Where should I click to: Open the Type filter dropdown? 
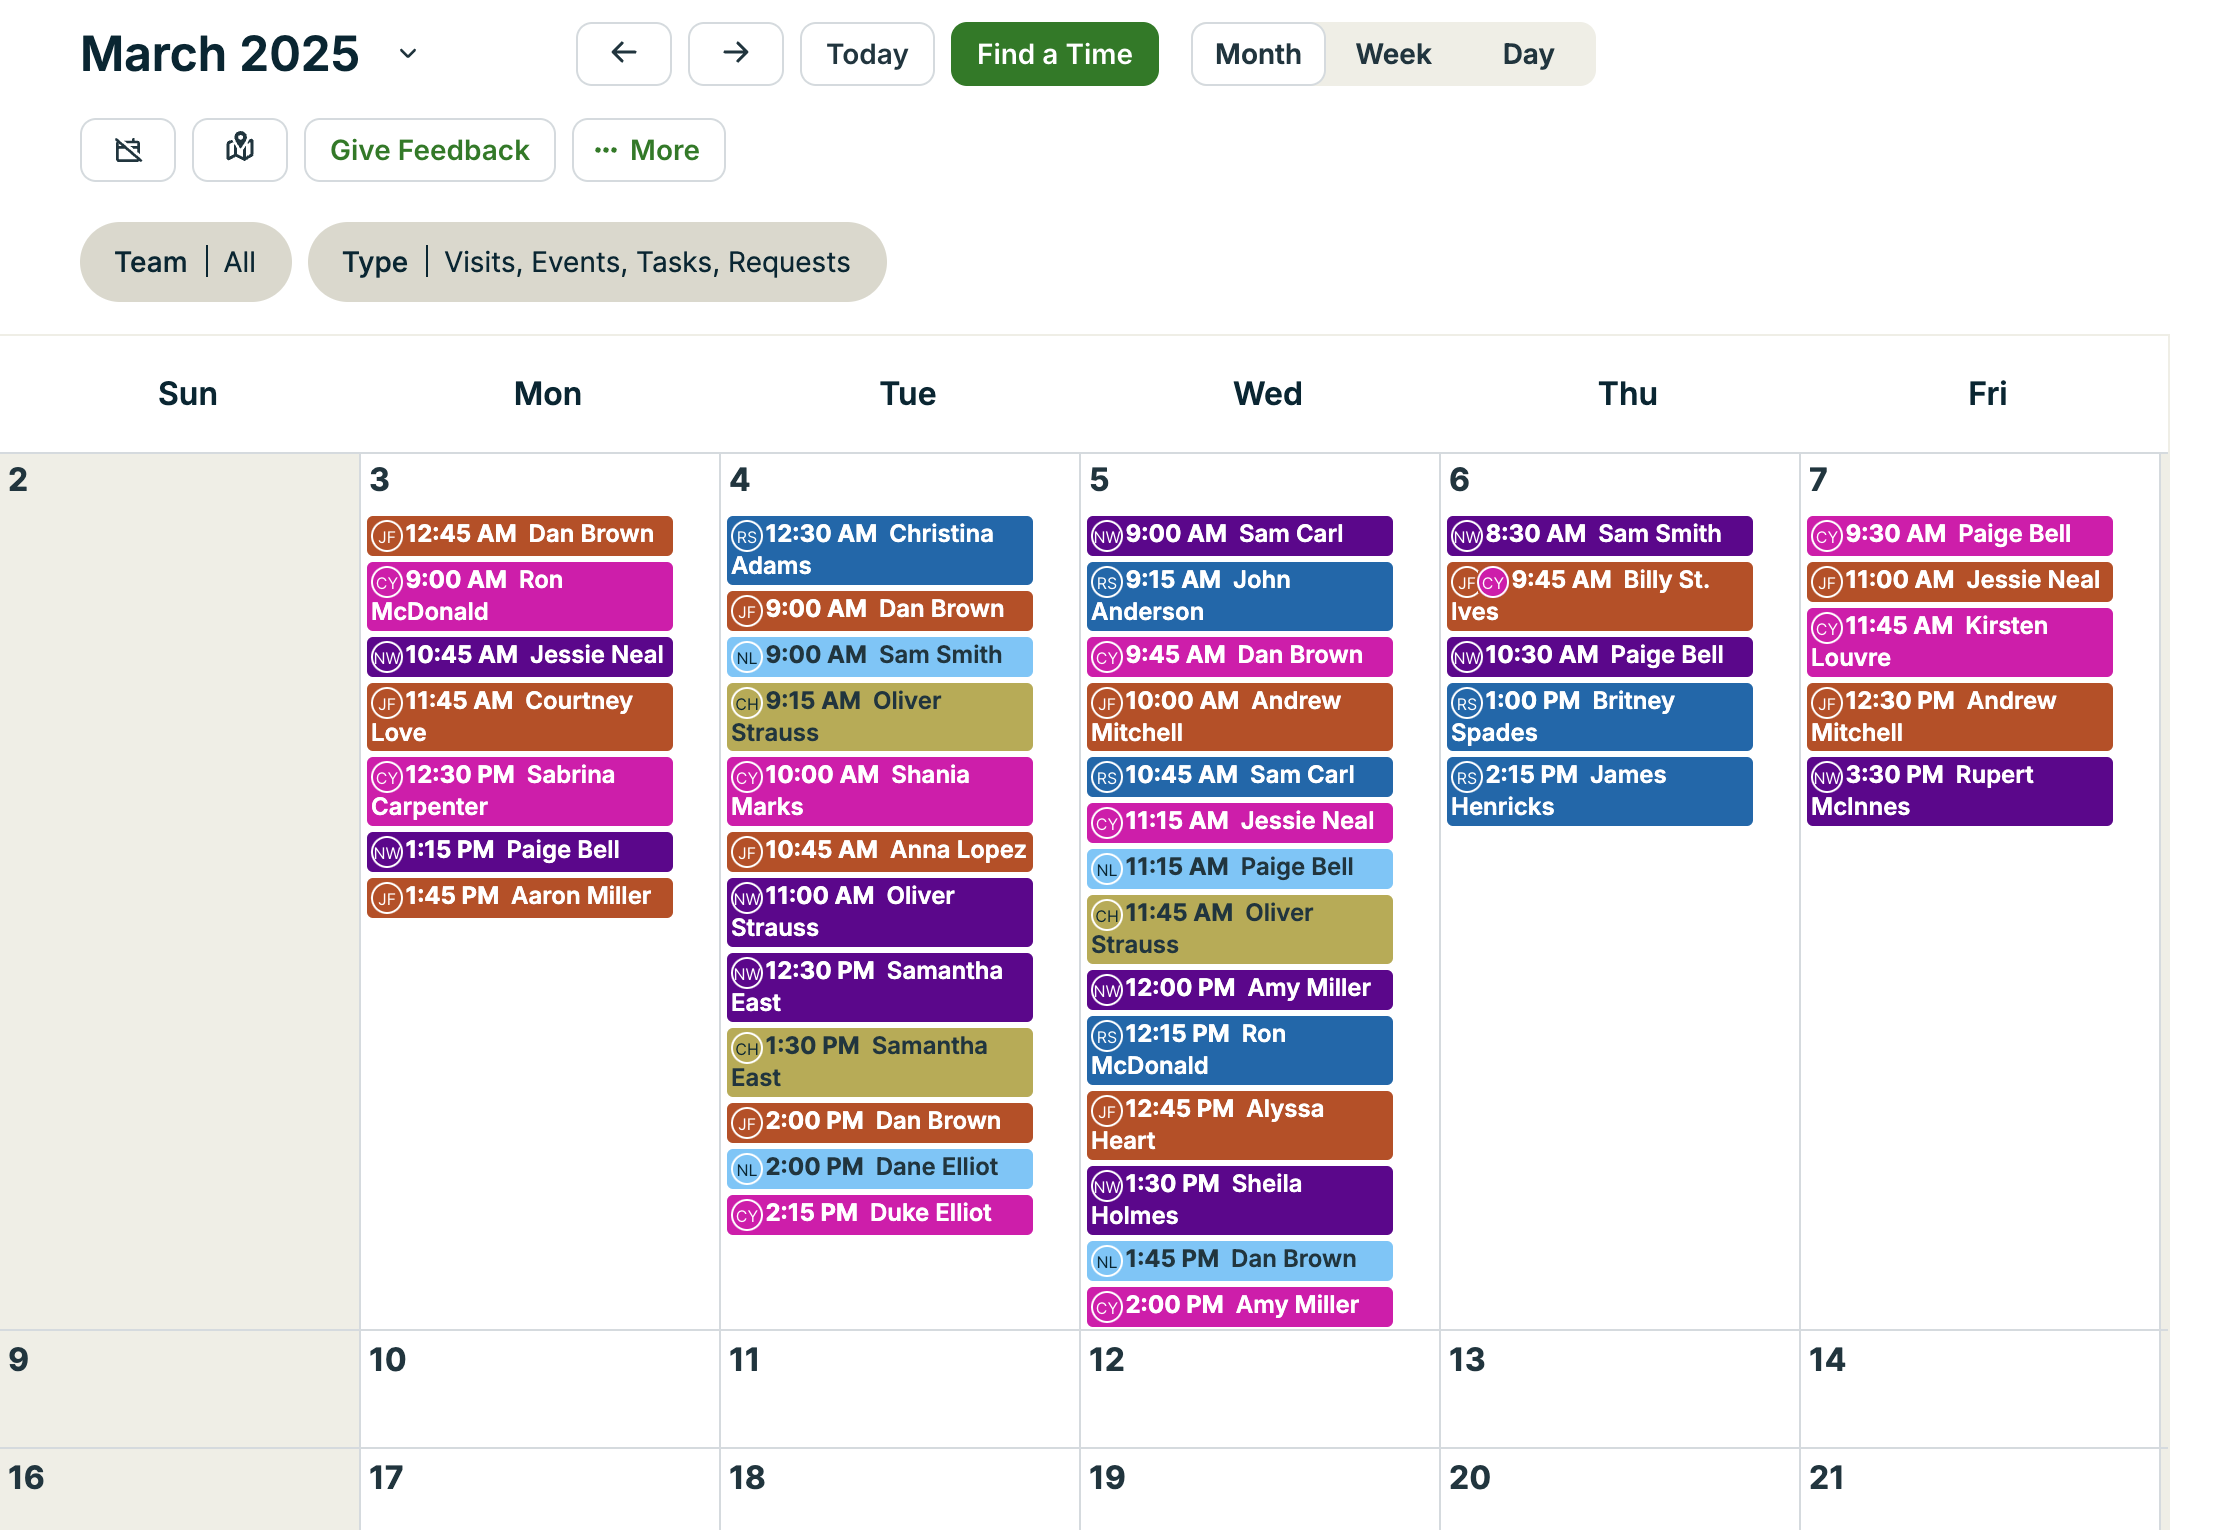(x=597, y=261)
